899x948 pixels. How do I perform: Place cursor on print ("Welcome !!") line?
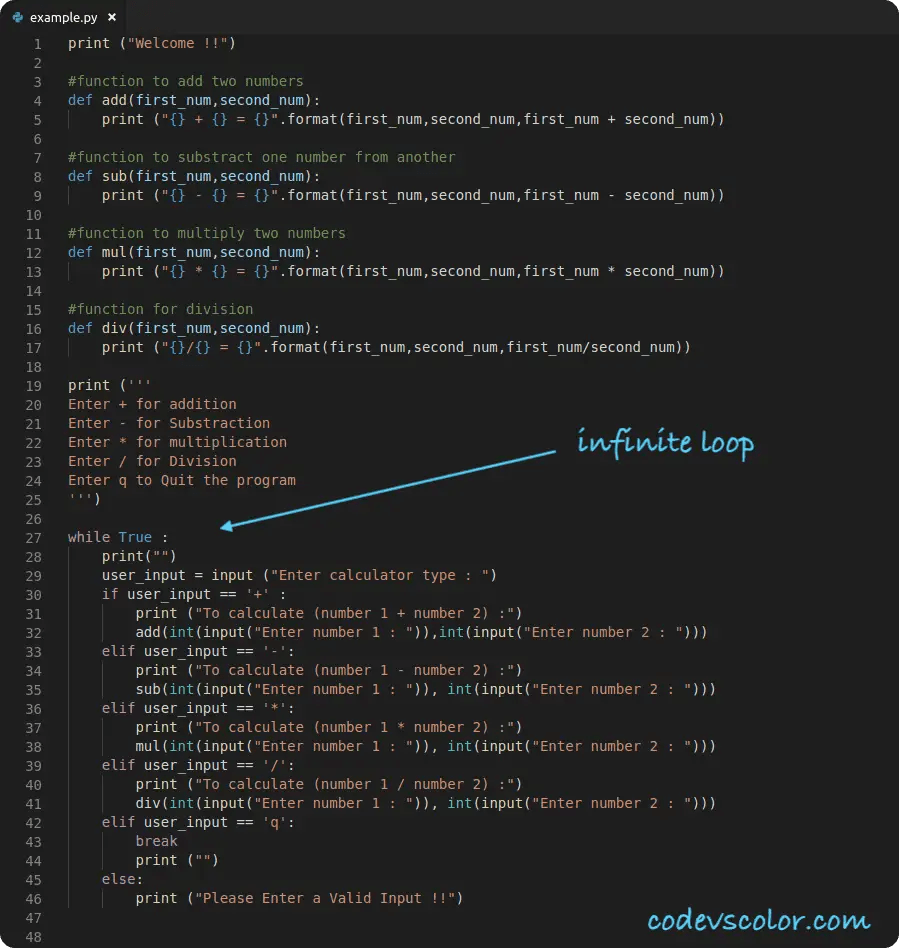point(151,44)
